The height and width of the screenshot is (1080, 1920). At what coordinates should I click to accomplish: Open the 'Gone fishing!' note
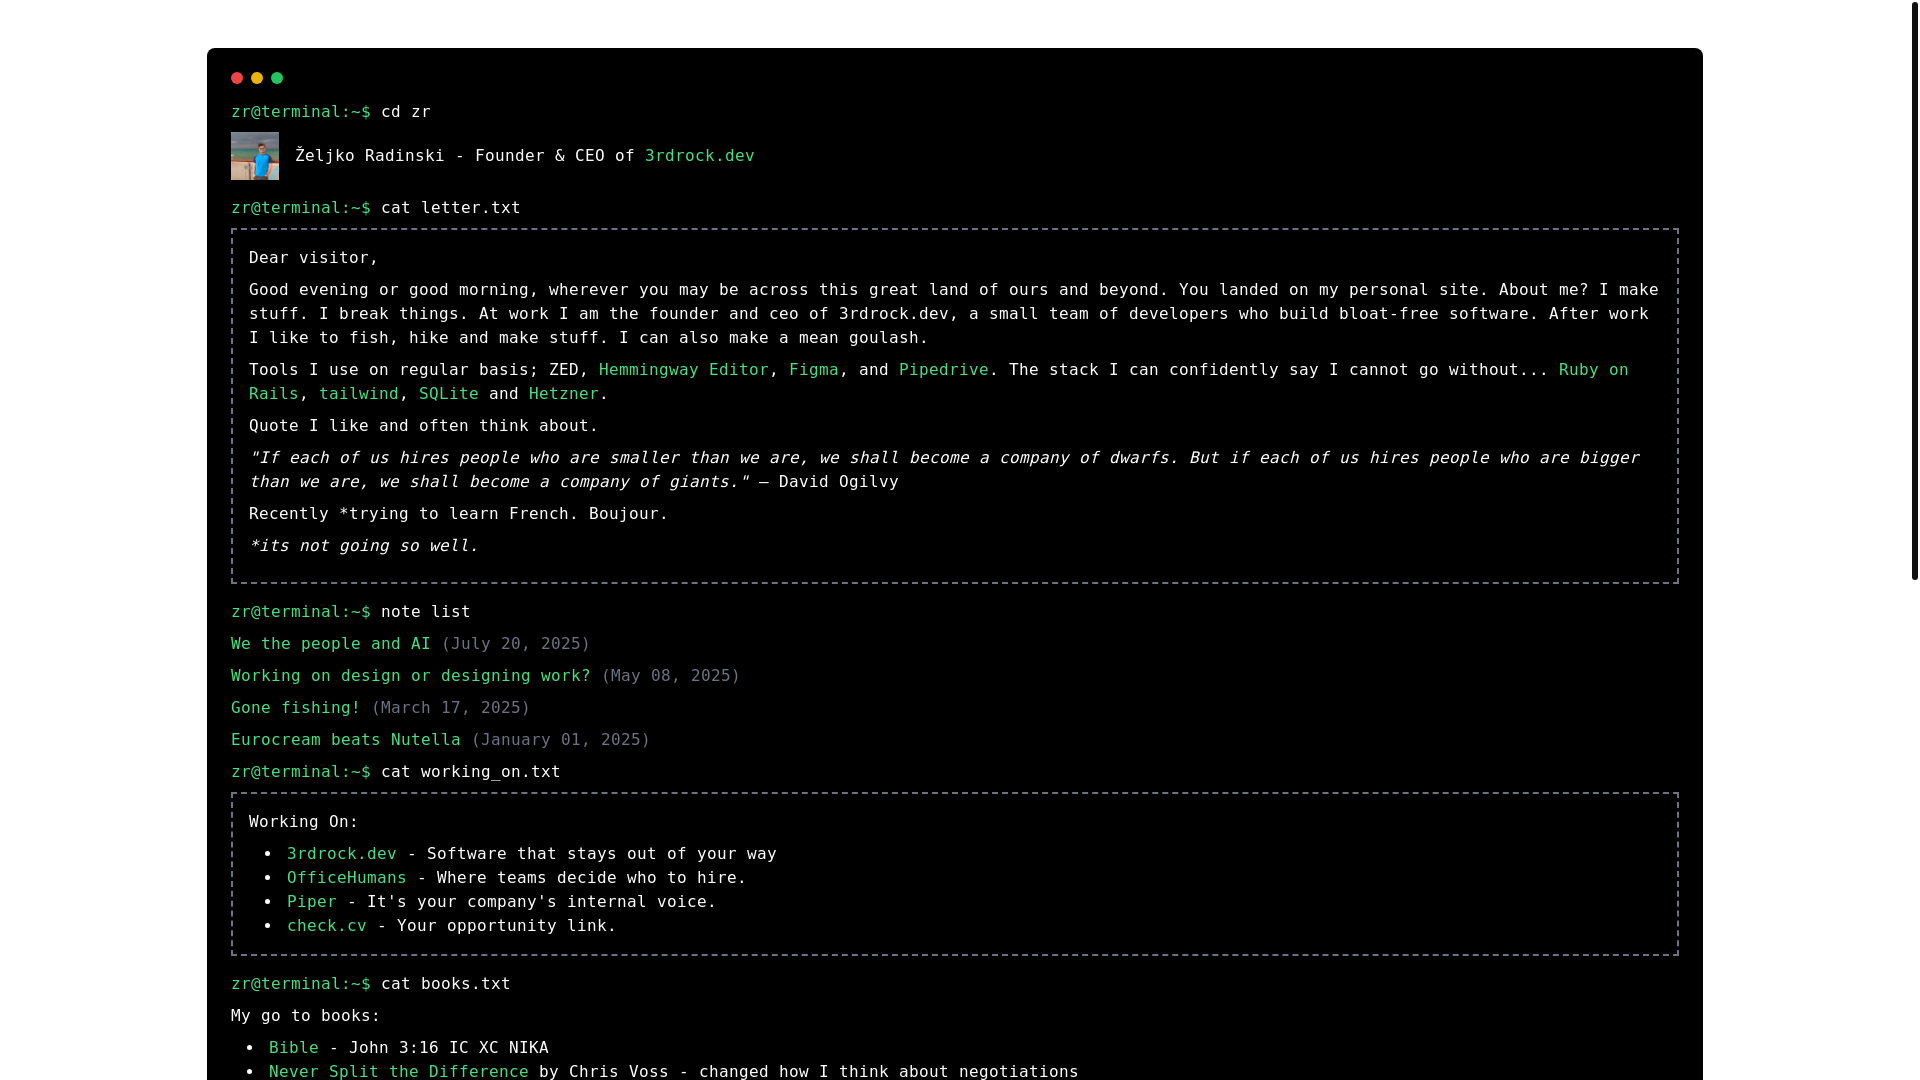[296, 708]
